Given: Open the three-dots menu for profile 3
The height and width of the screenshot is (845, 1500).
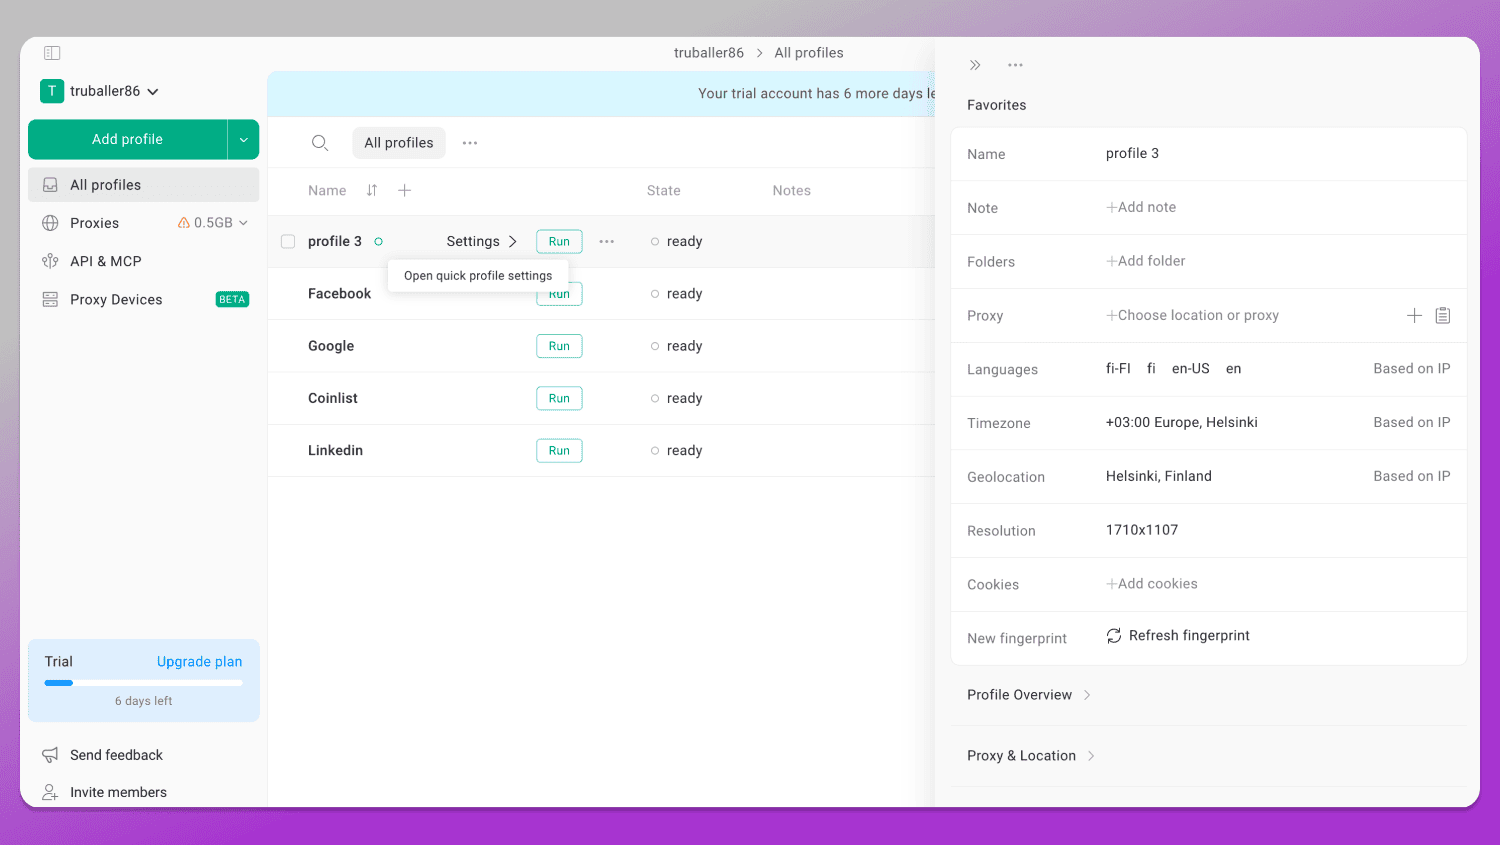Looking at the screenshot, I should [x=607, y=241].
